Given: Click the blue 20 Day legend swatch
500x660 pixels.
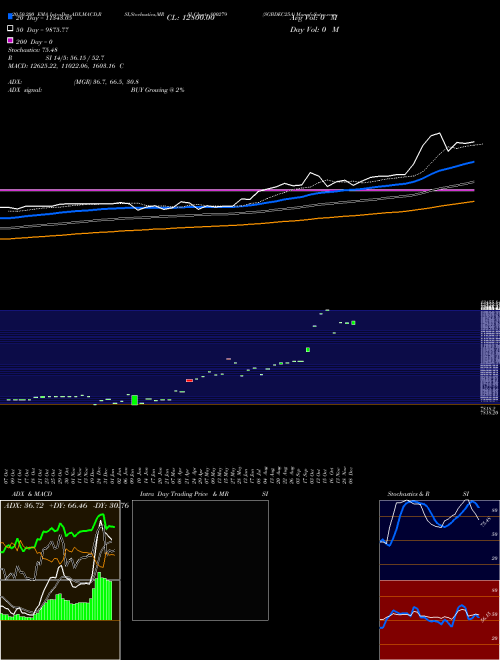Looking at the screenshot, I should tap(11, 17).
